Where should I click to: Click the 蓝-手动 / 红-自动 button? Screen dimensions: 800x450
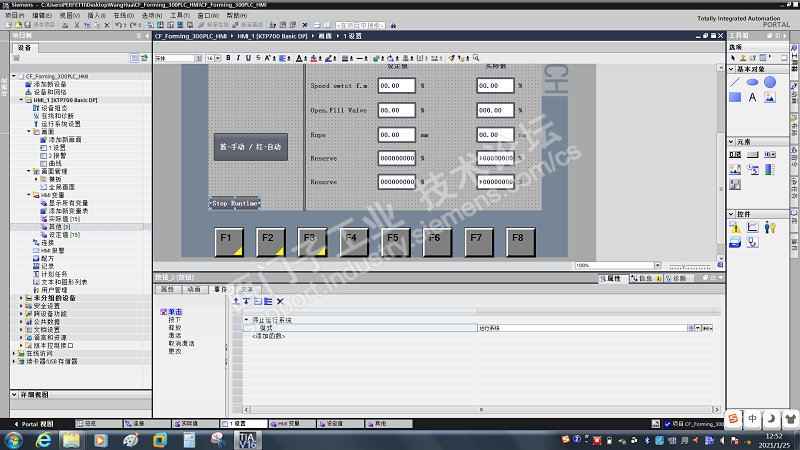tap(251, 147)
